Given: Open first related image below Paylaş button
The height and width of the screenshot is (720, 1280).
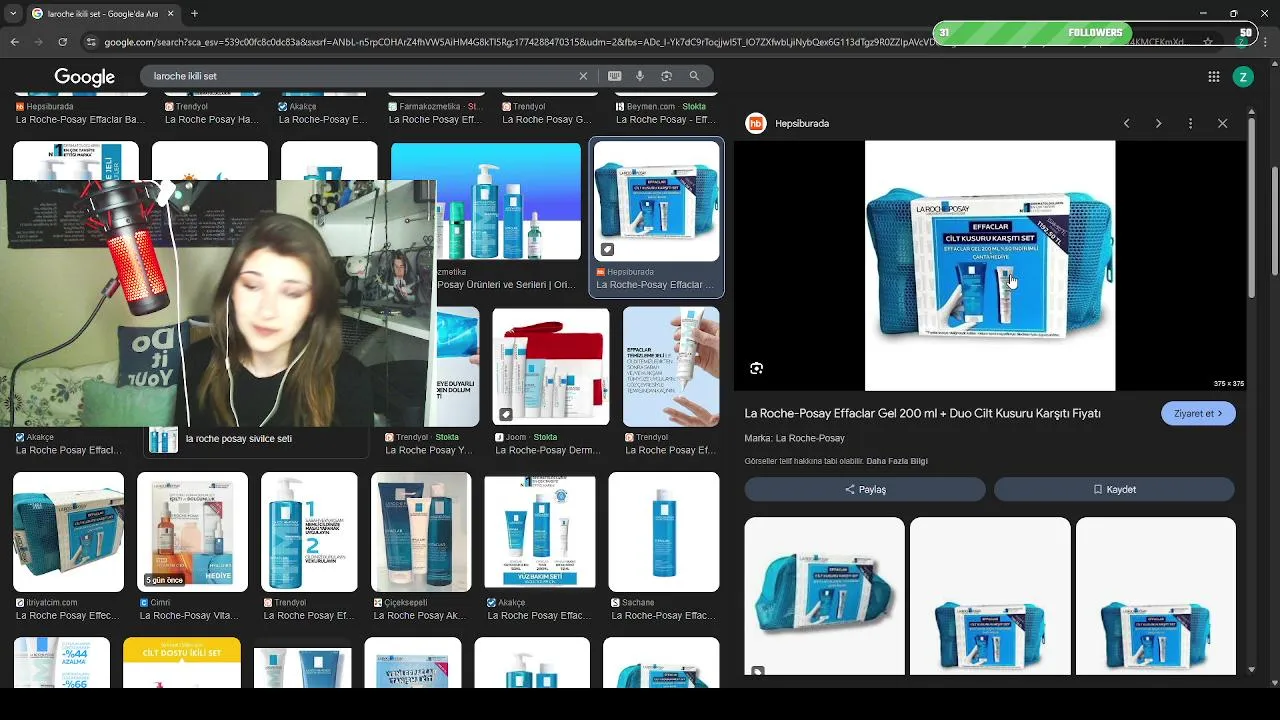Looking at the screenshot, I should coord(824,596).
